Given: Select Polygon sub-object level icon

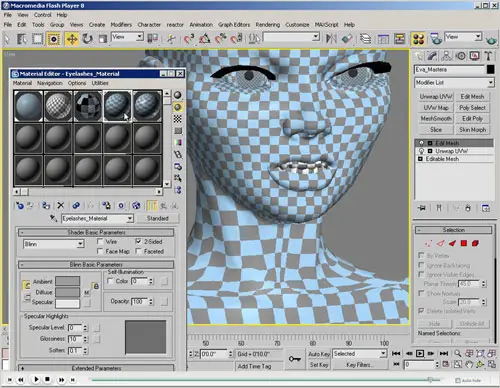Looking at the screenshot, I should pos(464,243).
